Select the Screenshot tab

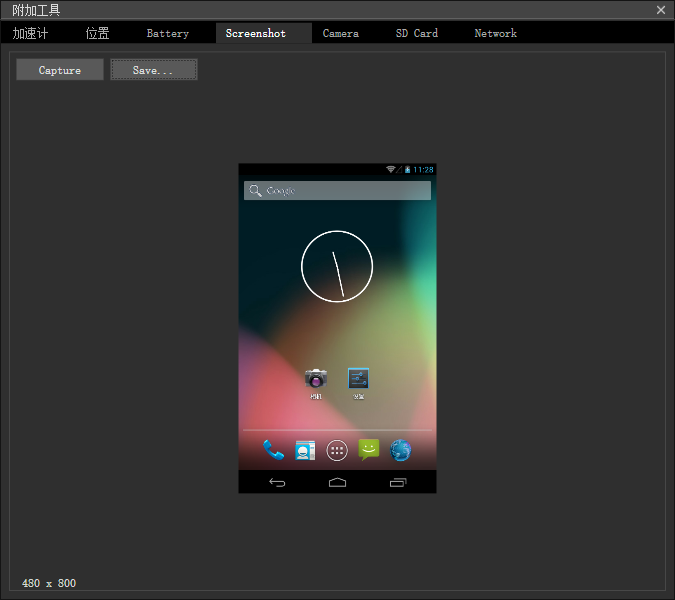256,33
